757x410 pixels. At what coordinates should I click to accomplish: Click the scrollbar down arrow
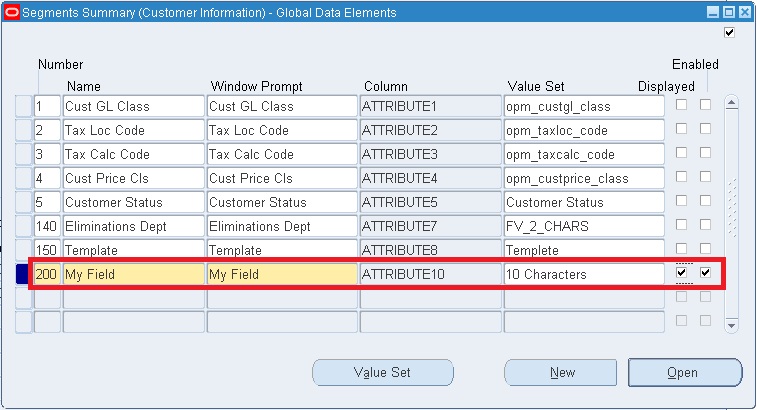click(x=731, y=324)
